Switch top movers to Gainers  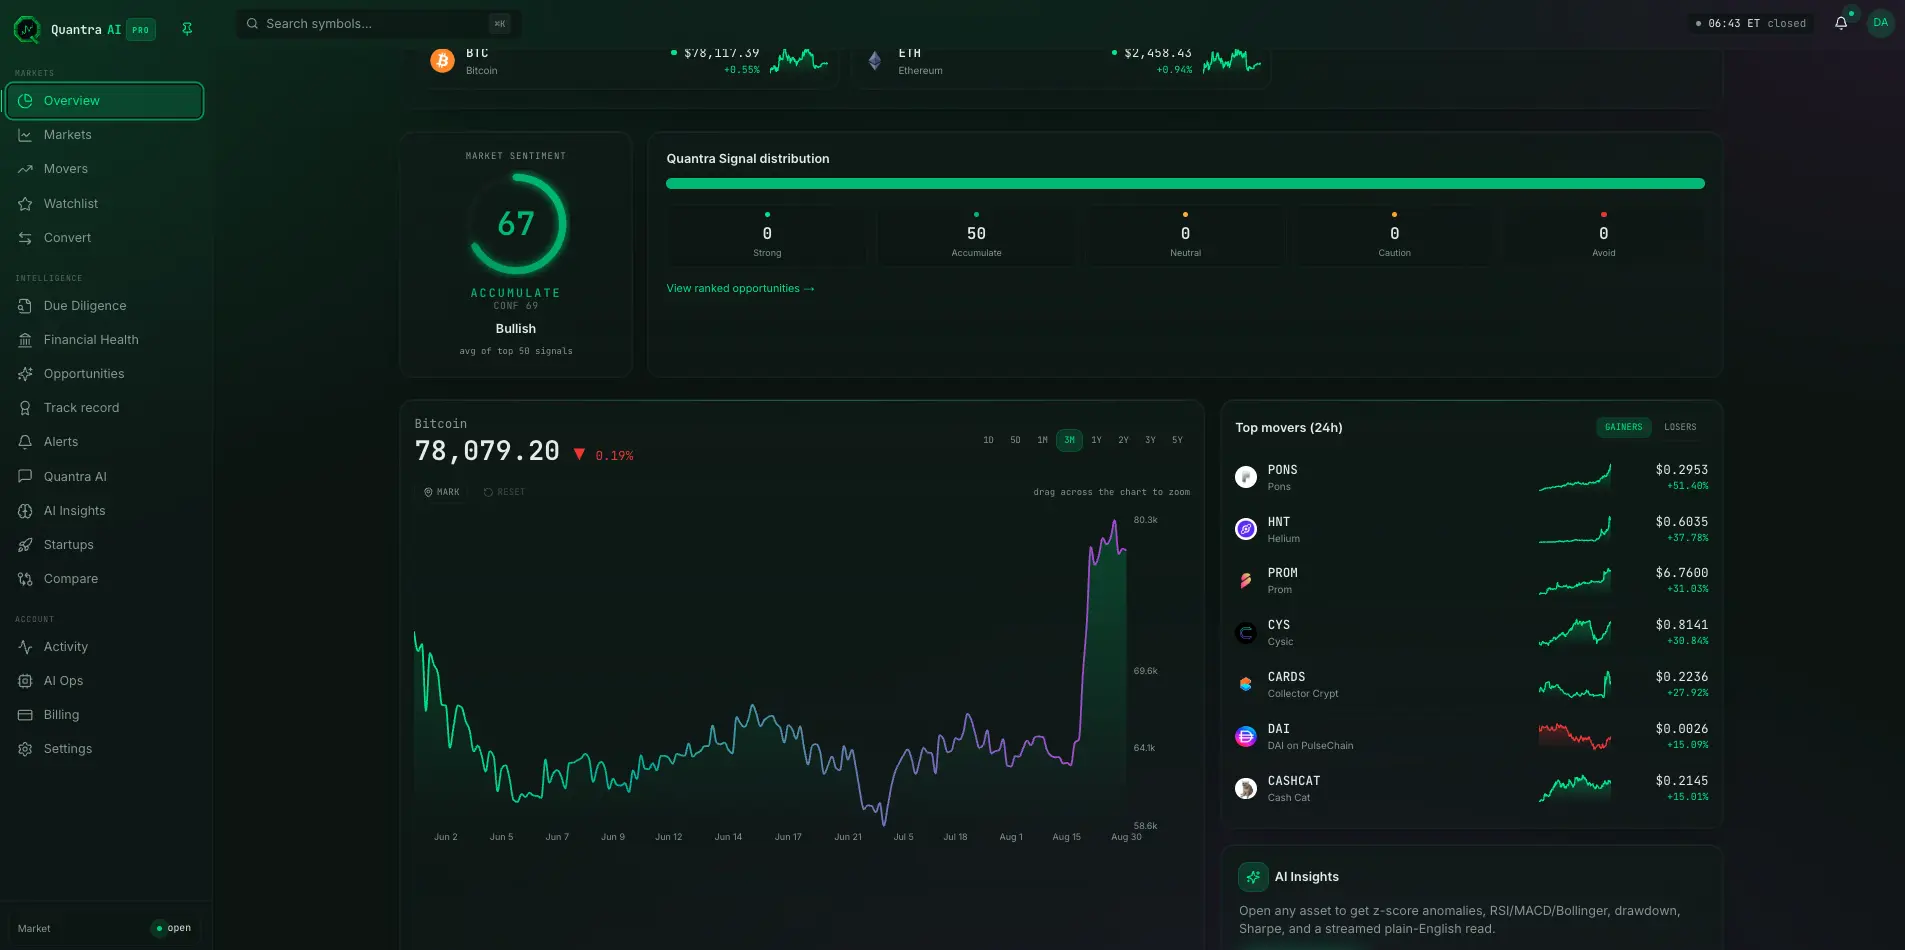1623,427
